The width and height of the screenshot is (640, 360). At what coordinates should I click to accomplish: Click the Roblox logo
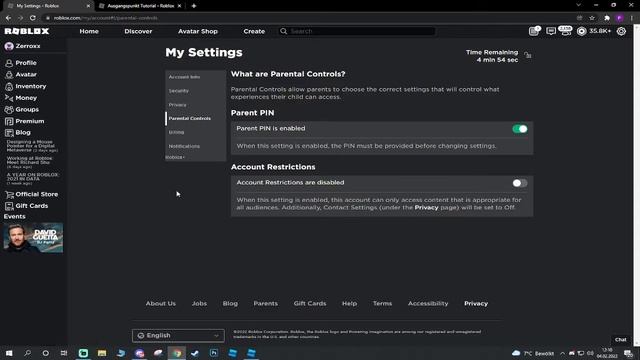click(x=27, y=31)
